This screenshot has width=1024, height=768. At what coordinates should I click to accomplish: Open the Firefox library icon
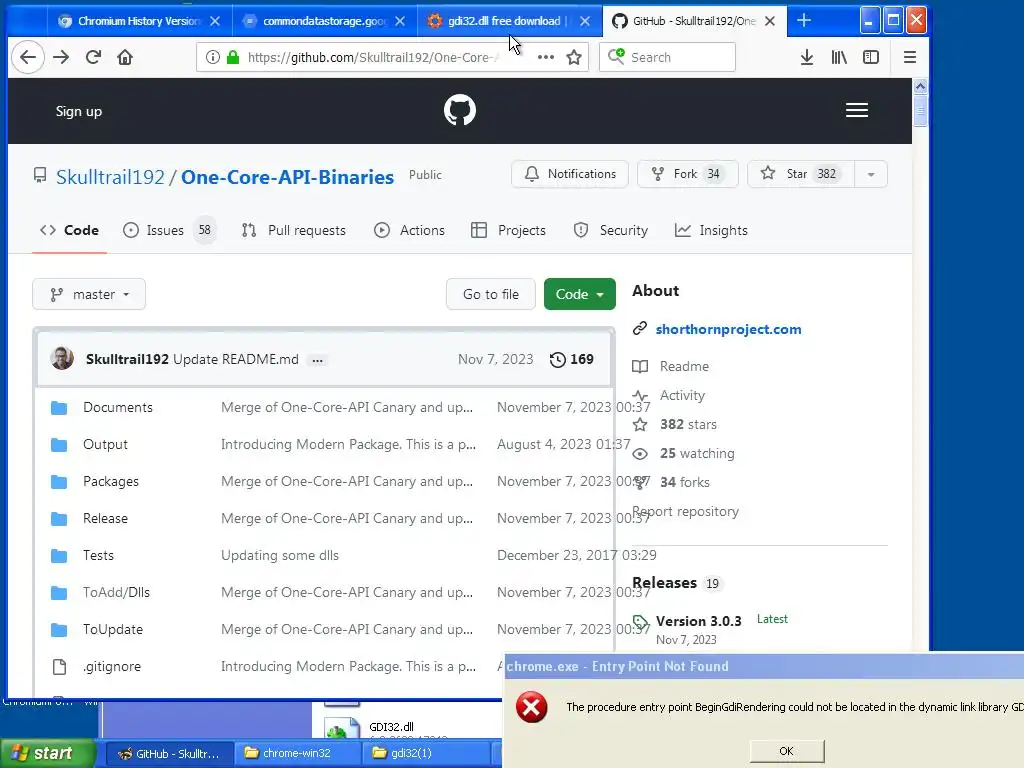pyautogui.click(x=839, y=57)
